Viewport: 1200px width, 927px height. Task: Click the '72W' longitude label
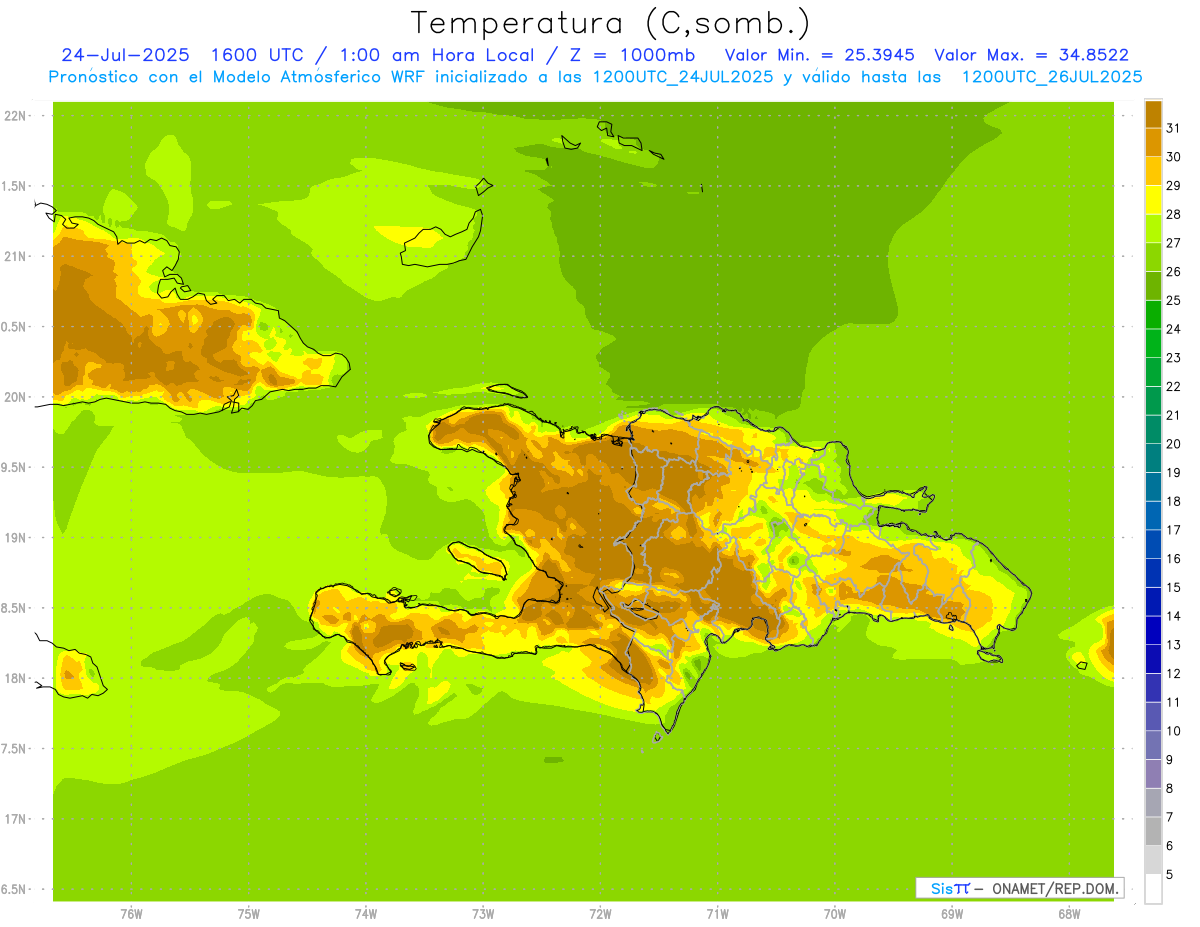click(x=600, y=914)
